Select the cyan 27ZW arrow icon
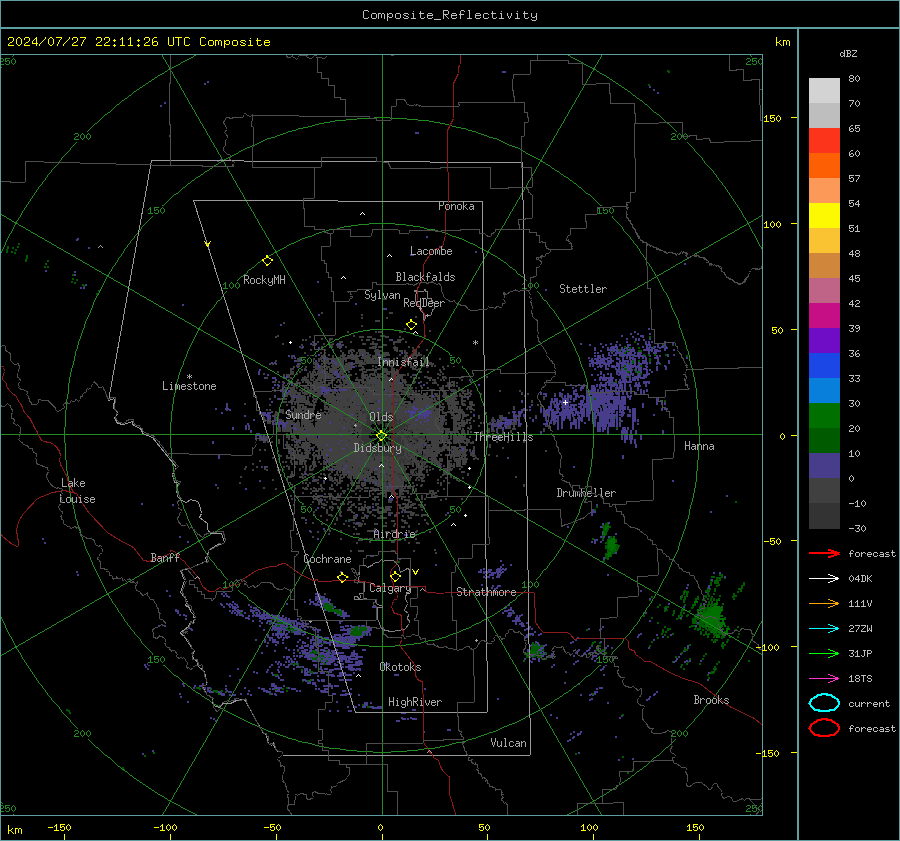 tap(824, 629)
